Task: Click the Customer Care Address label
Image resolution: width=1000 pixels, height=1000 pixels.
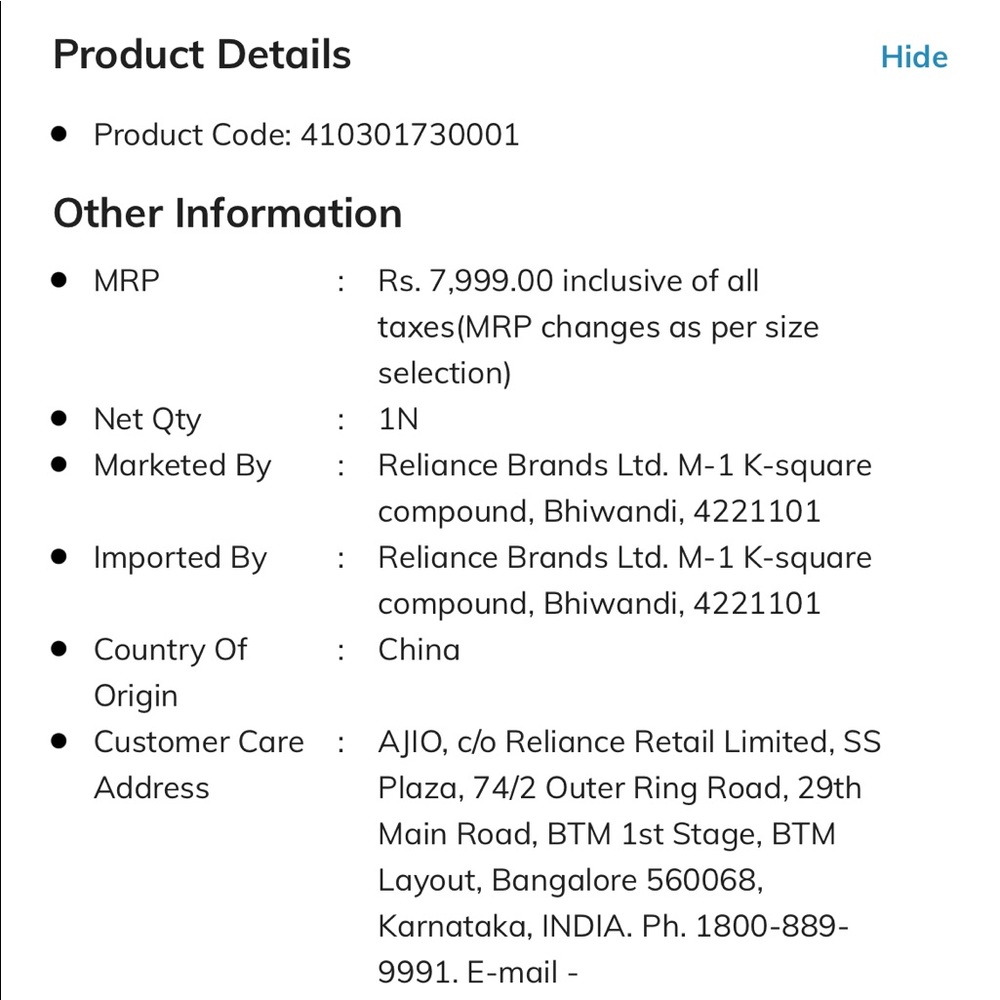Action: [x=199, y=765]
